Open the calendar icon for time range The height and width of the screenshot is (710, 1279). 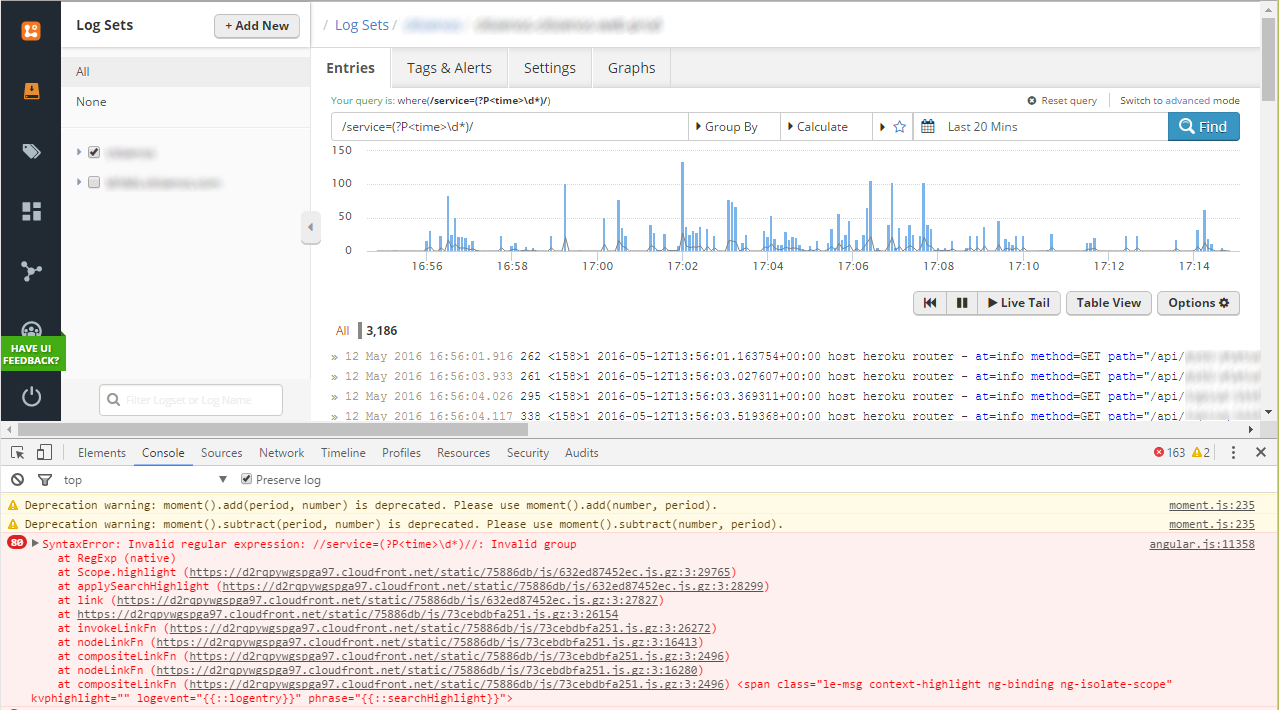pyautogui.click(x=927, y=127)
